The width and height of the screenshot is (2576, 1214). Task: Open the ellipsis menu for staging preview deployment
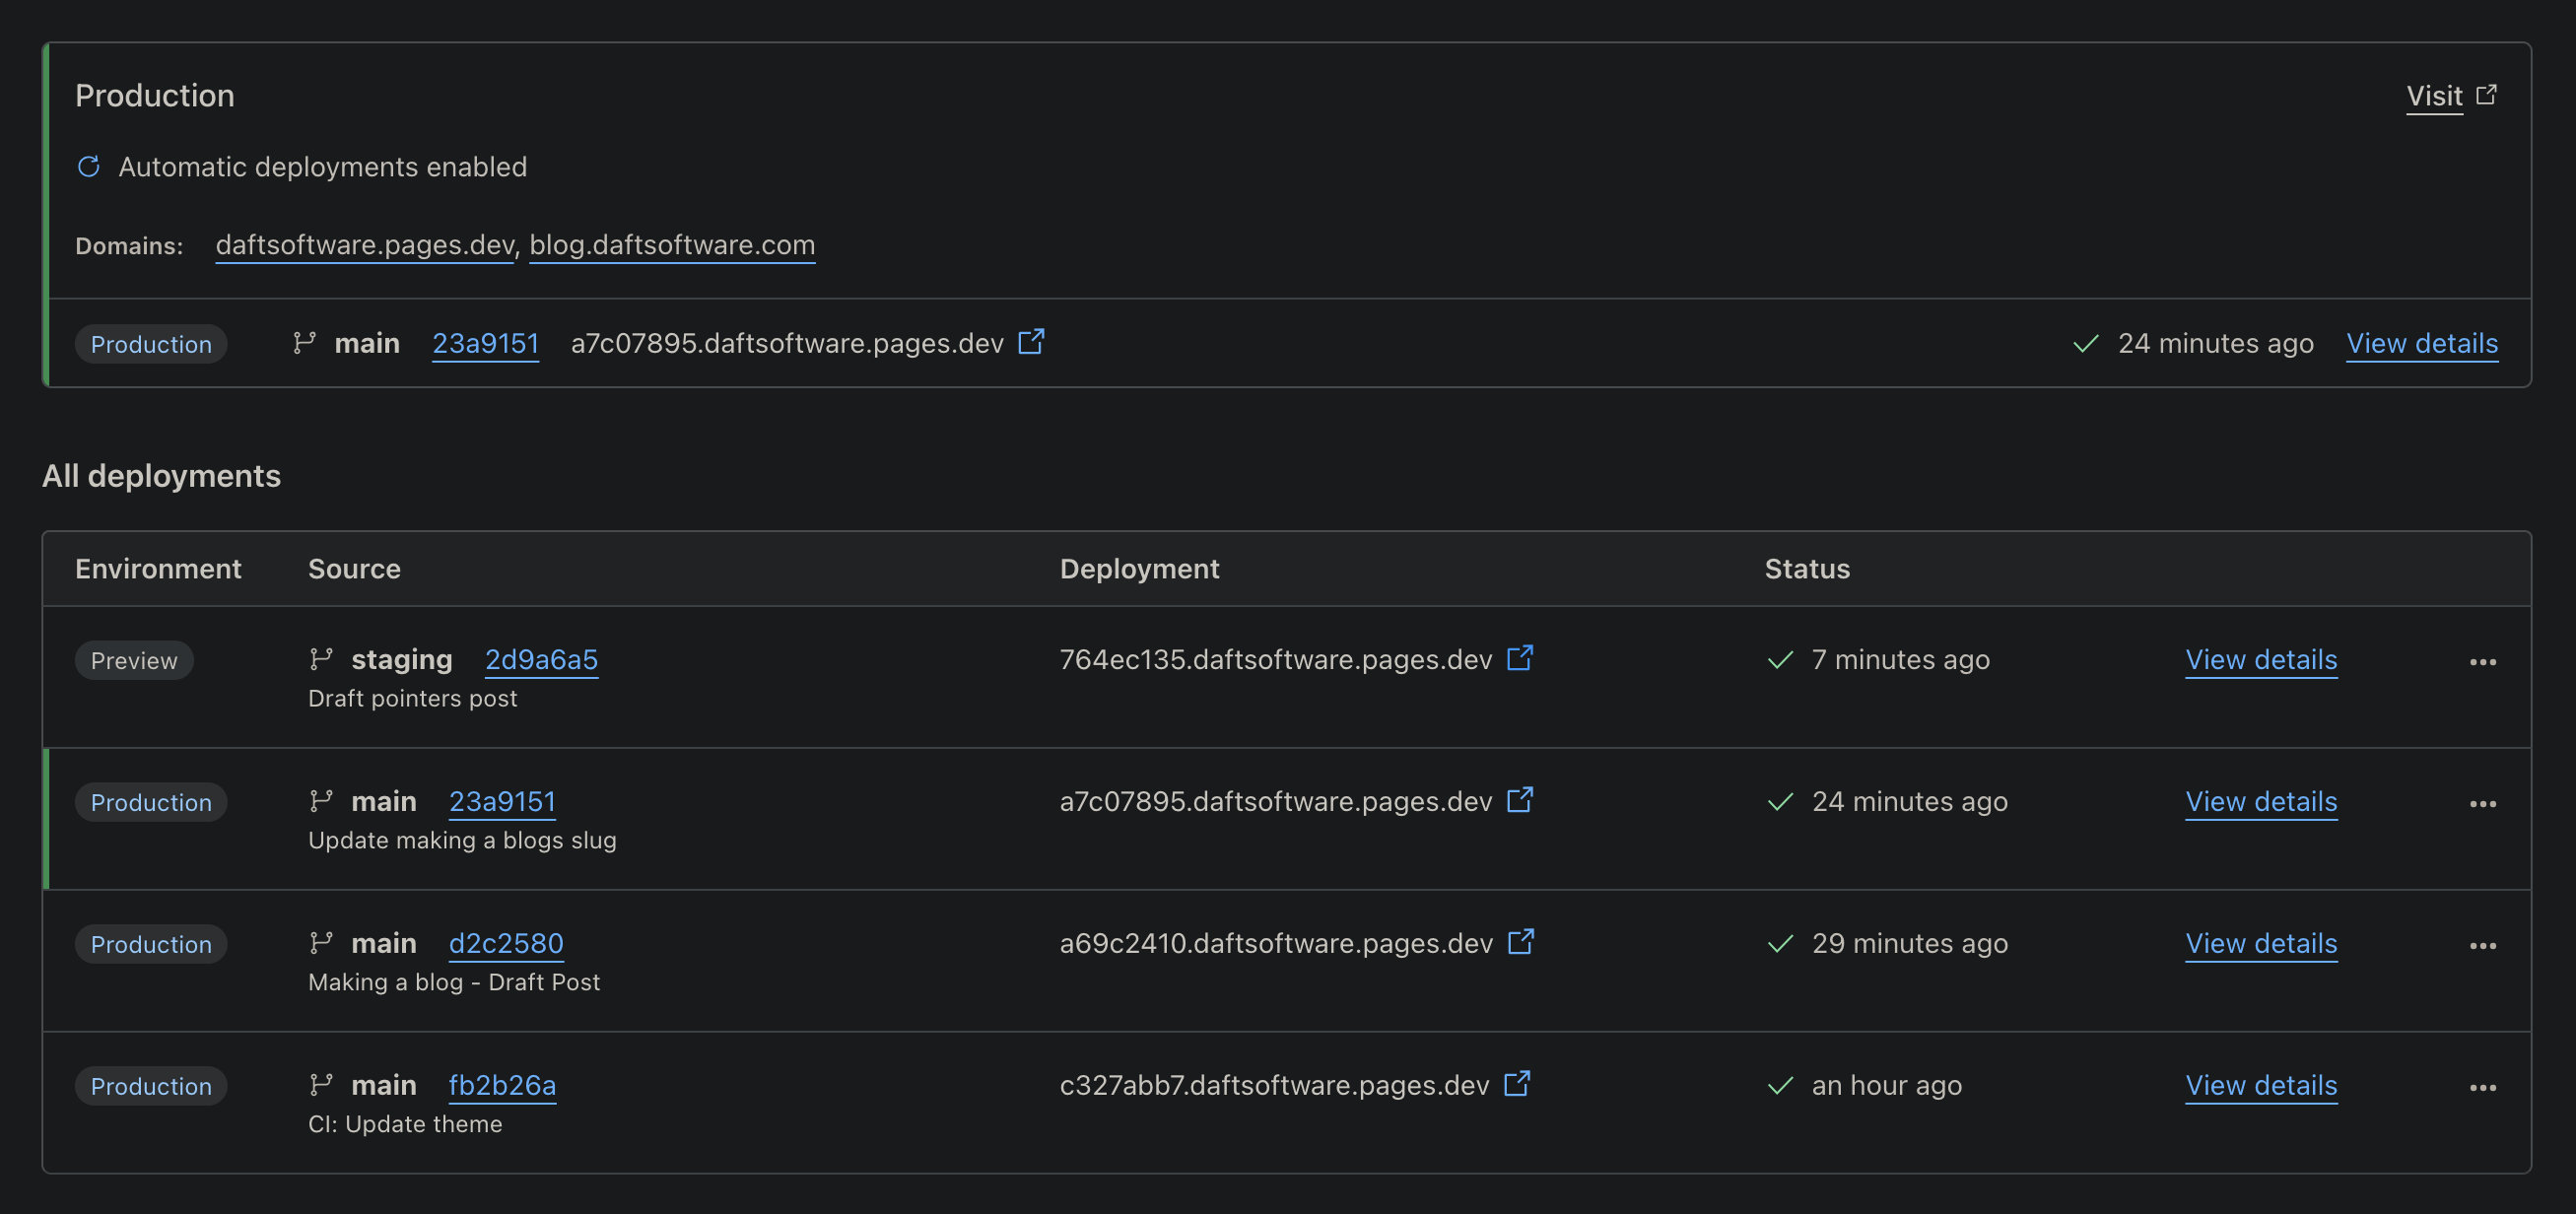tap(2484, 661)
